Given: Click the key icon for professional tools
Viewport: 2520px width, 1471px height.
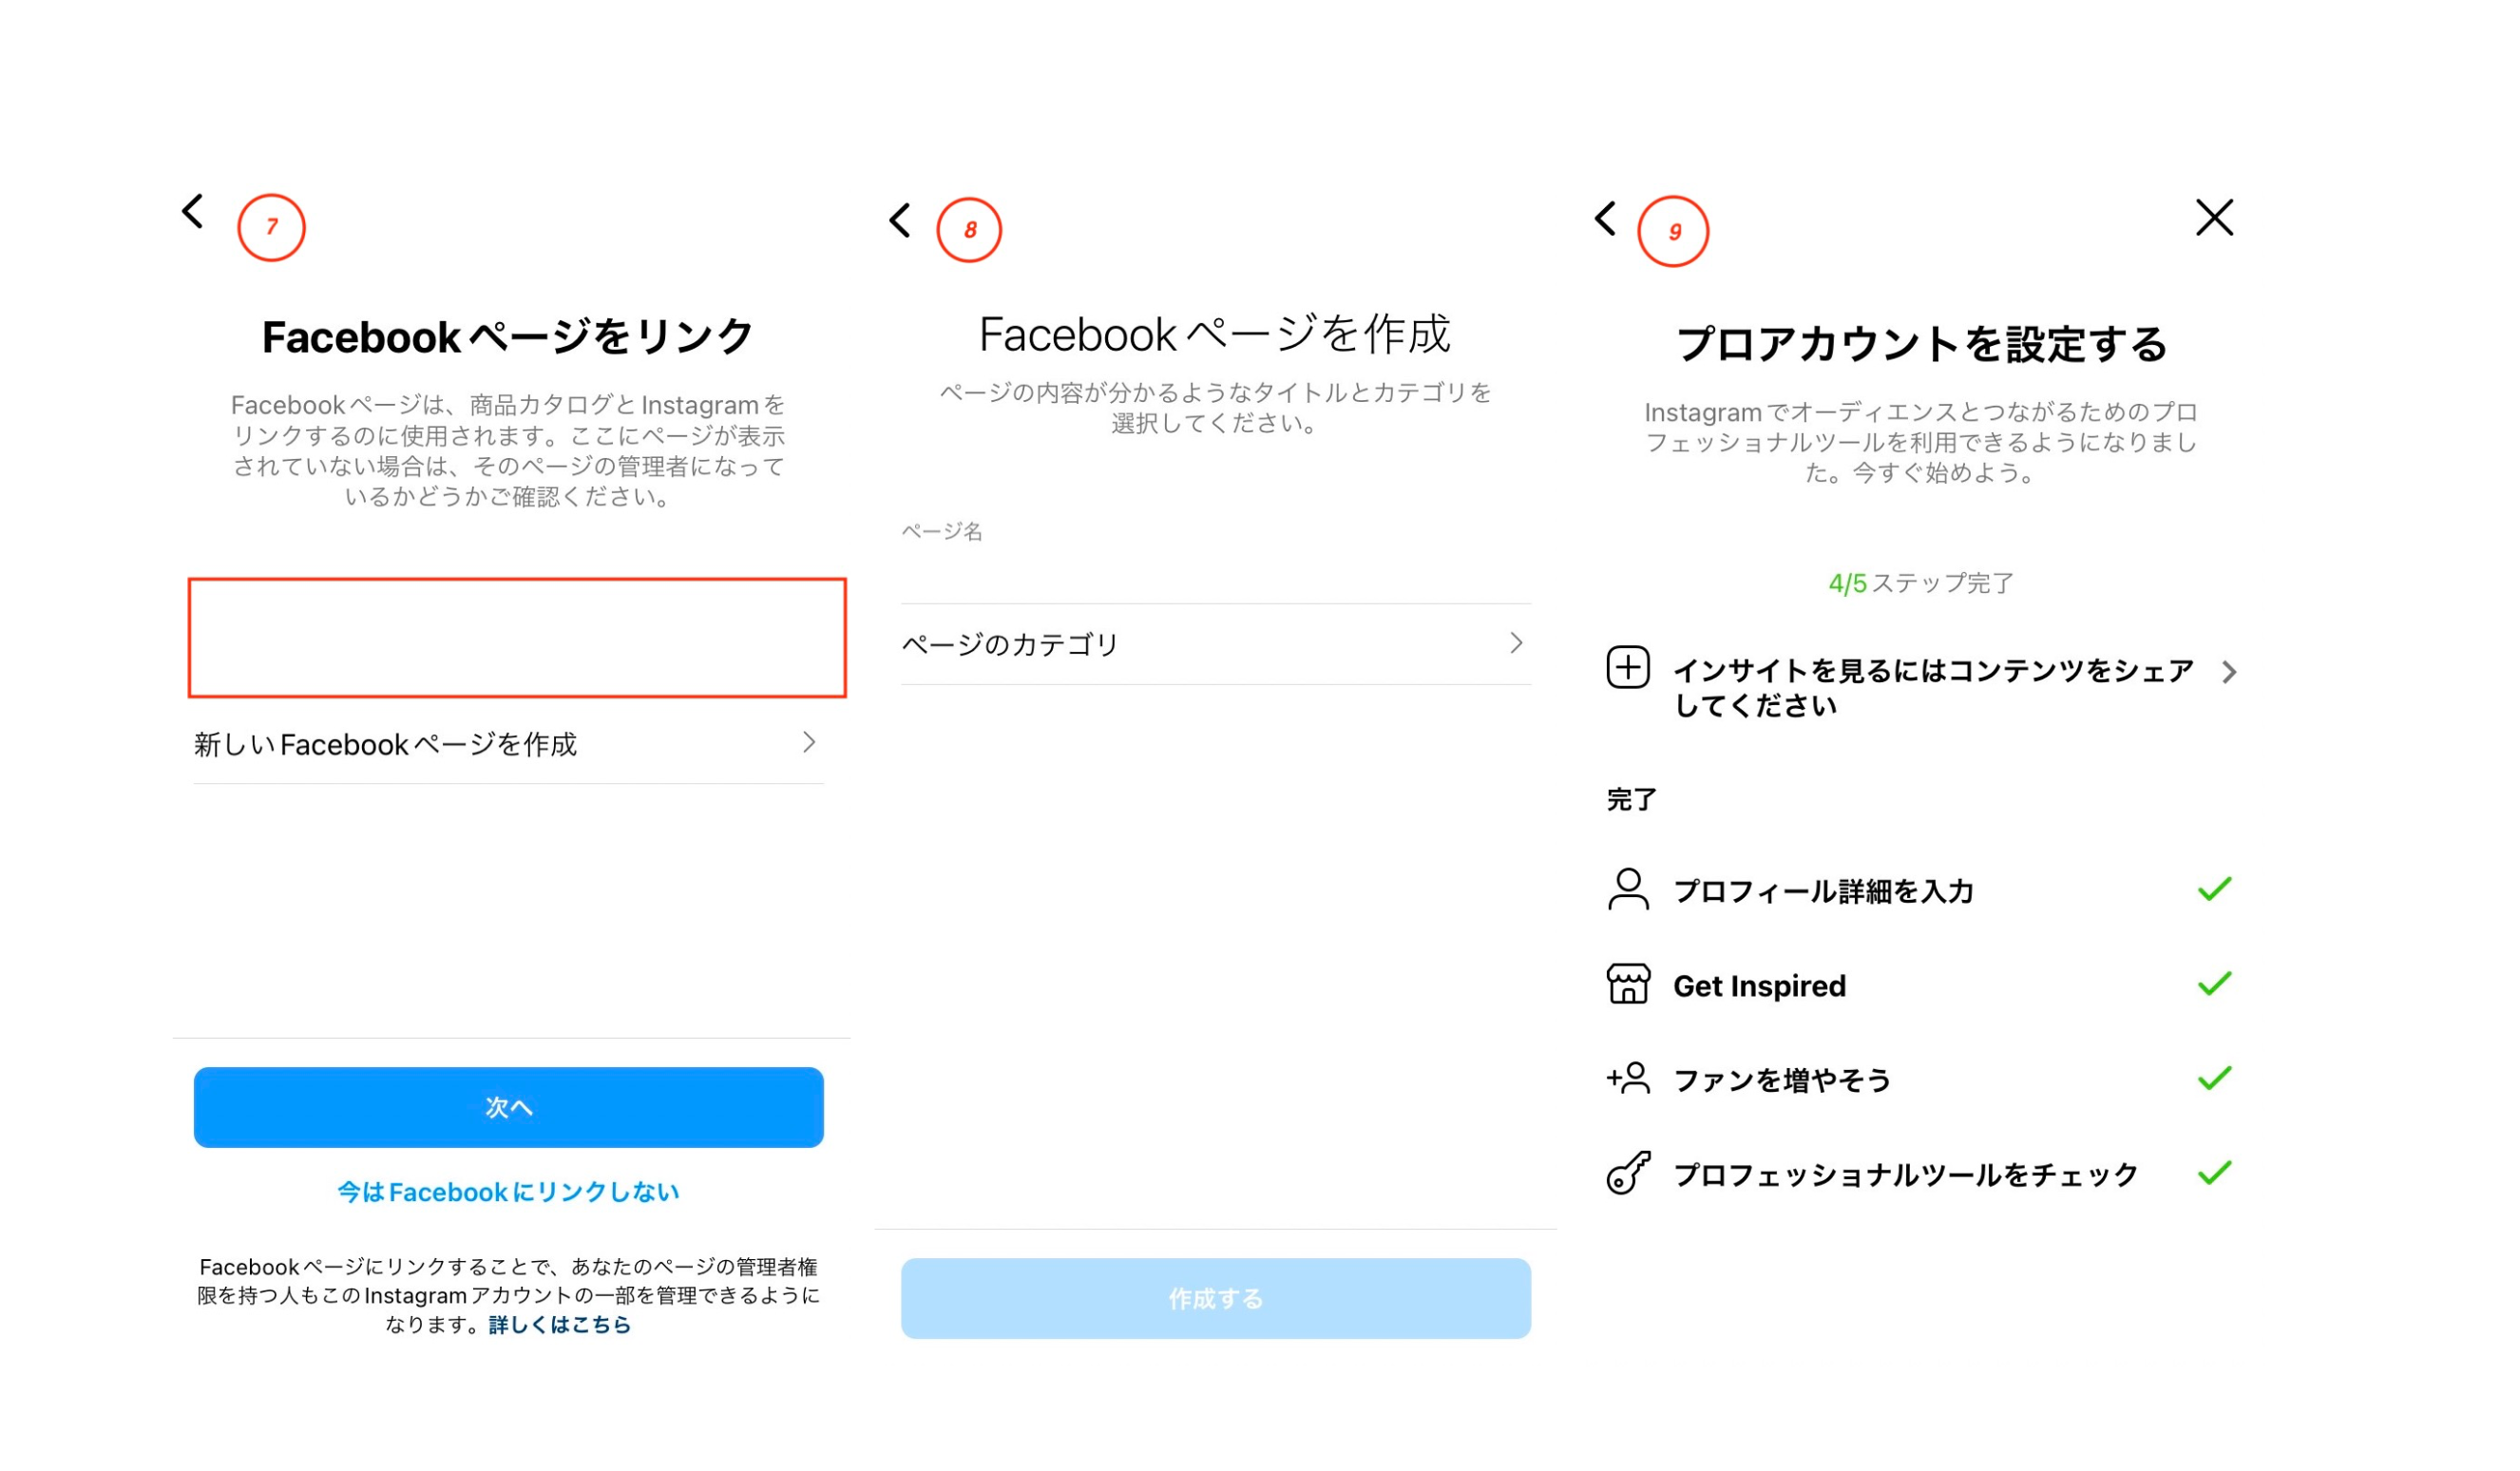Looking at the screenshot, I should (x=1628, y=1173).
